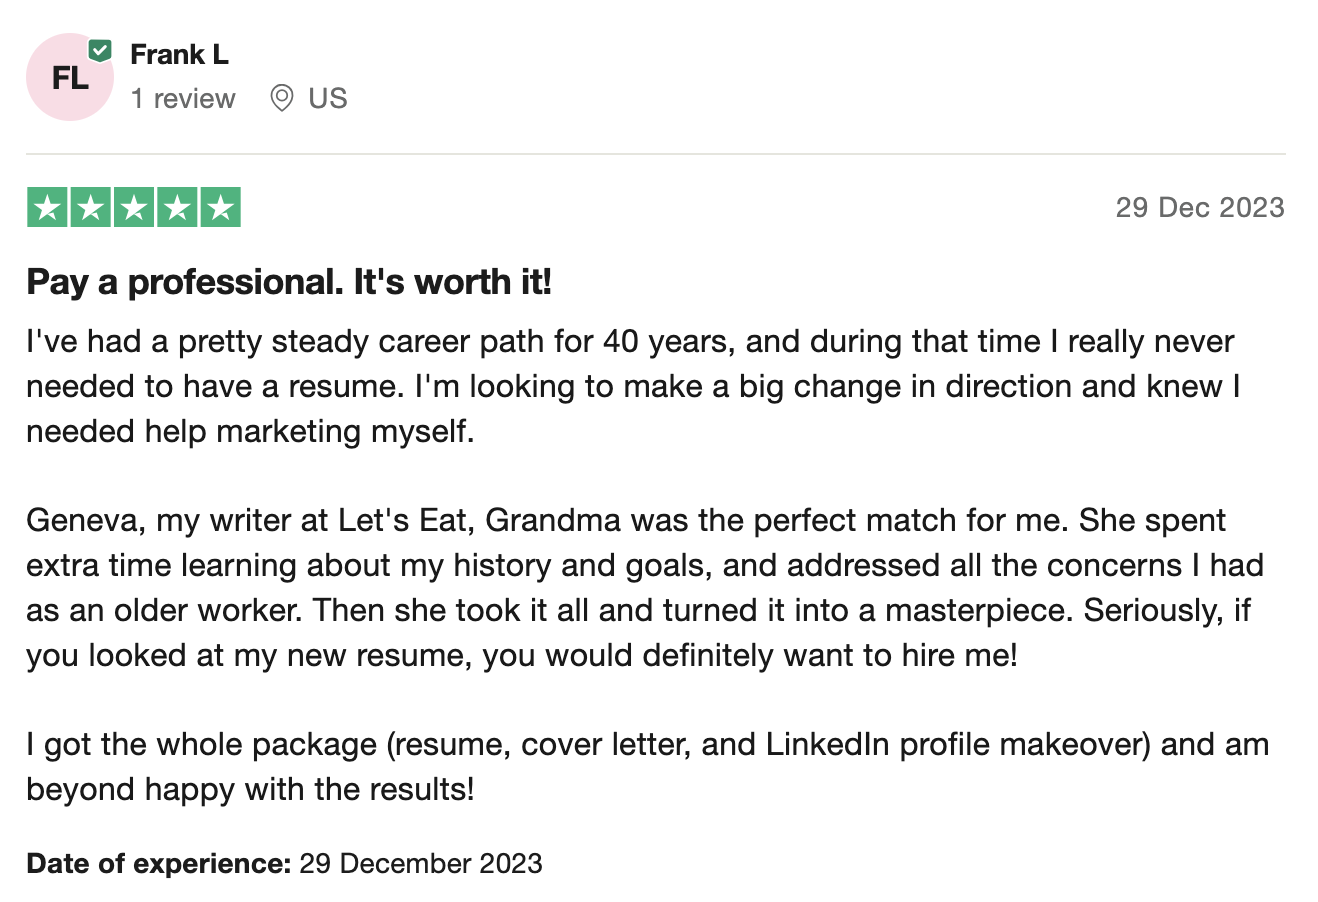
Task: Click the paragraph mentioning Geneva the writer
Action: (645, 588)
